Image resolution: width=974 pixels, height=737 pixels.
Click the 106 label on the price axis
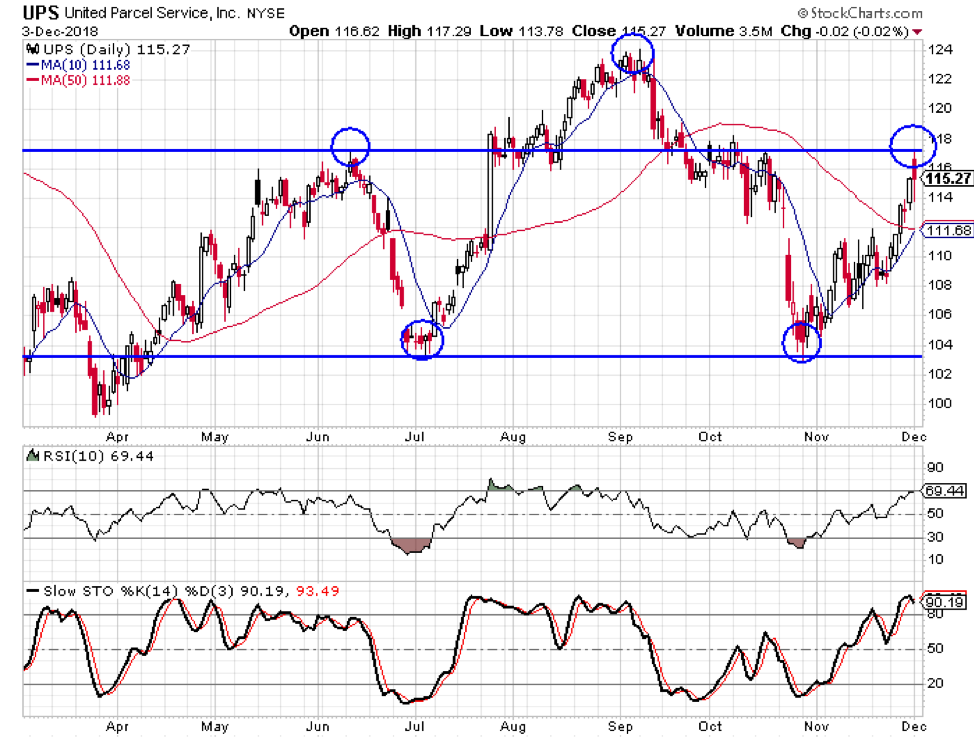[x=940, y=314]
